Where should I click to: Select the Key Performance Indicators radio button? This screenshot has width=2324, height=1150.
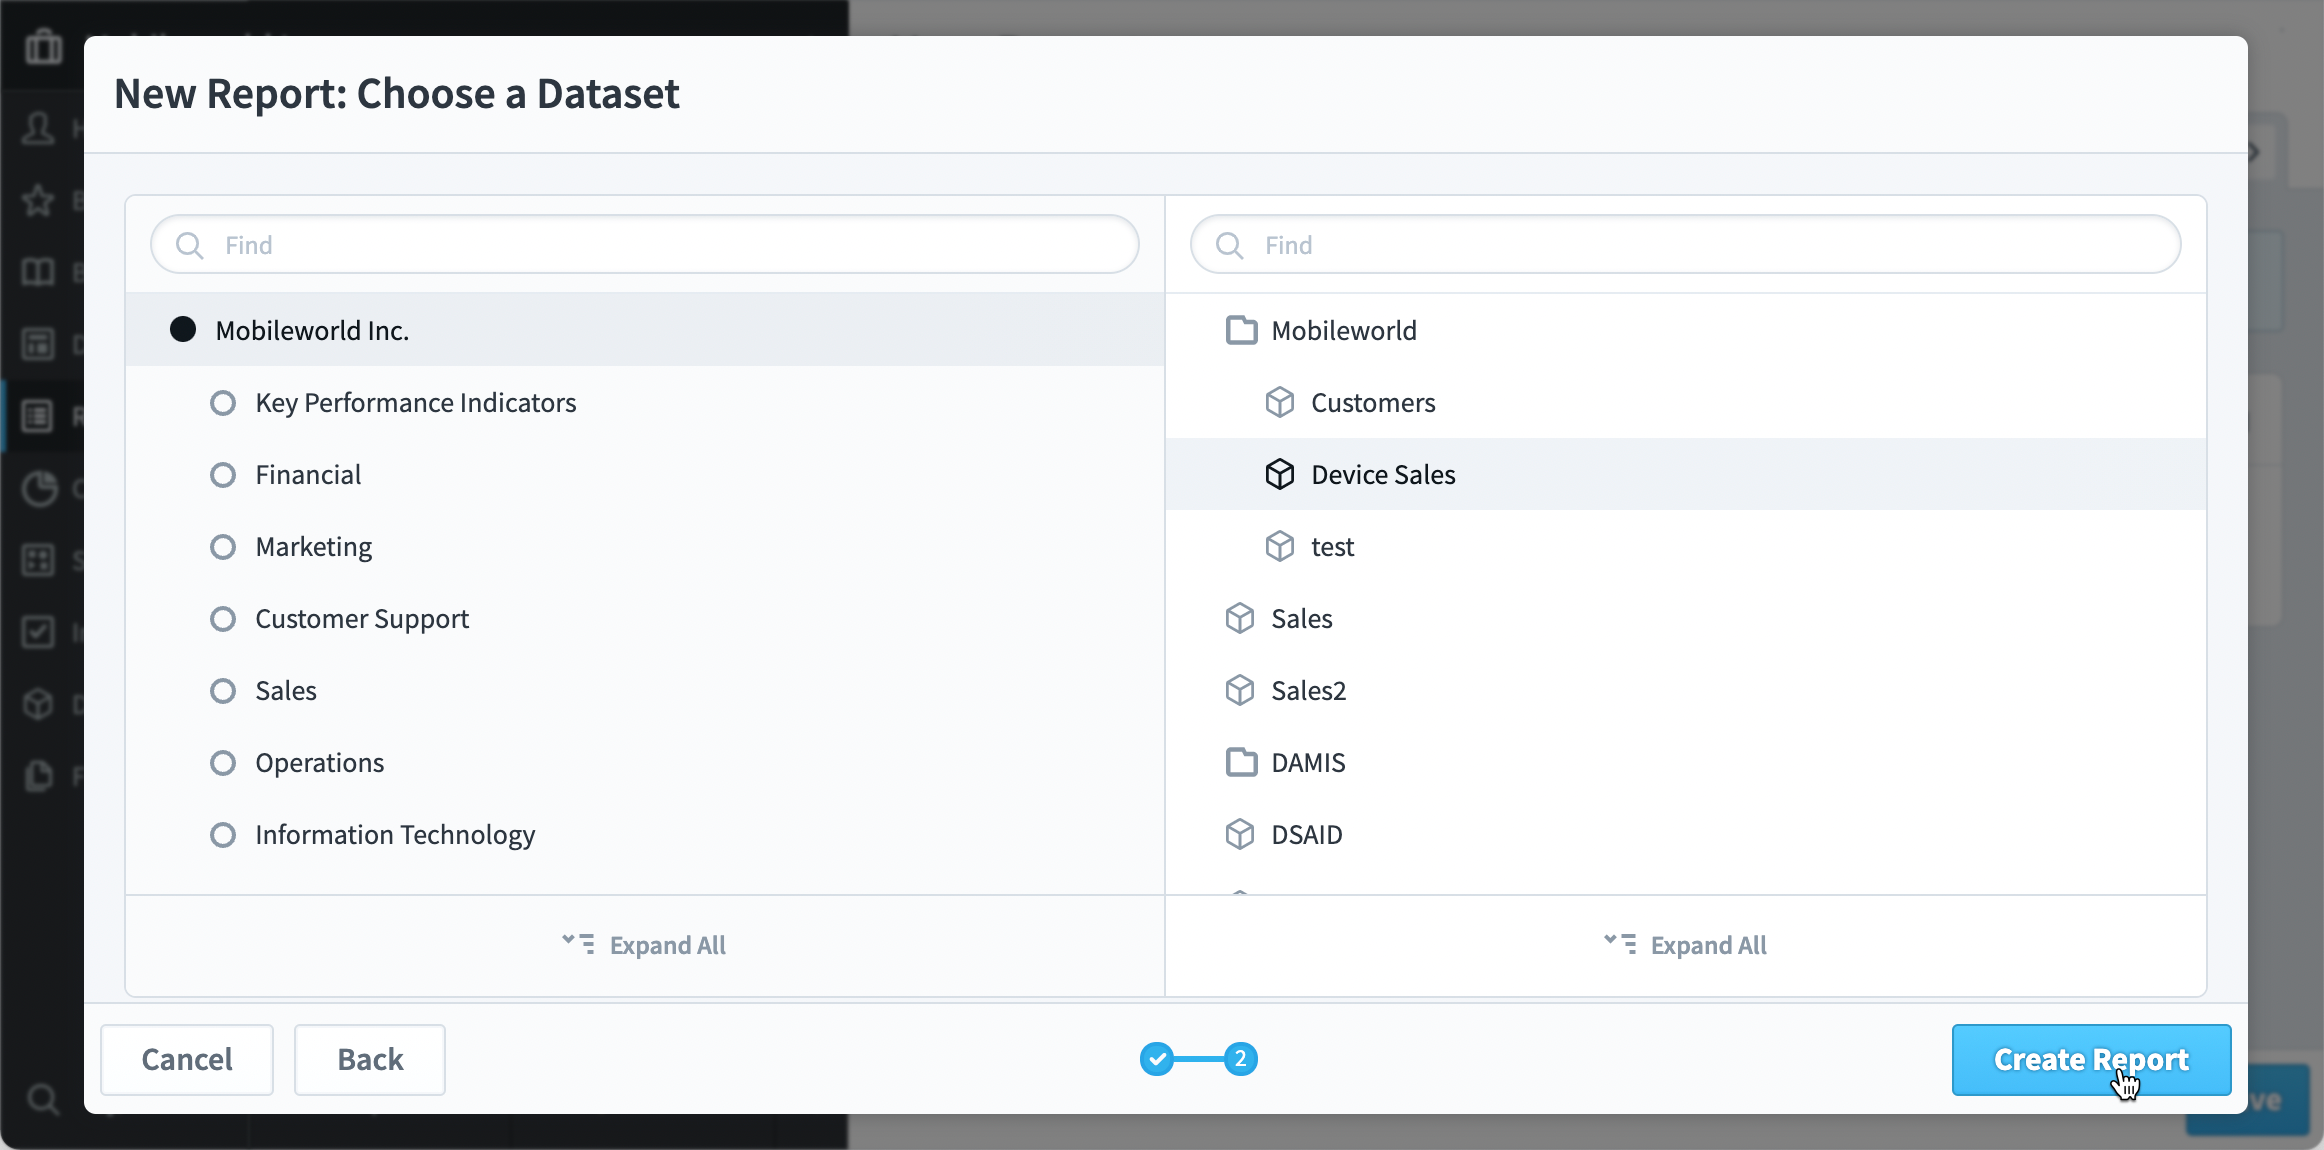click(223, 403)
